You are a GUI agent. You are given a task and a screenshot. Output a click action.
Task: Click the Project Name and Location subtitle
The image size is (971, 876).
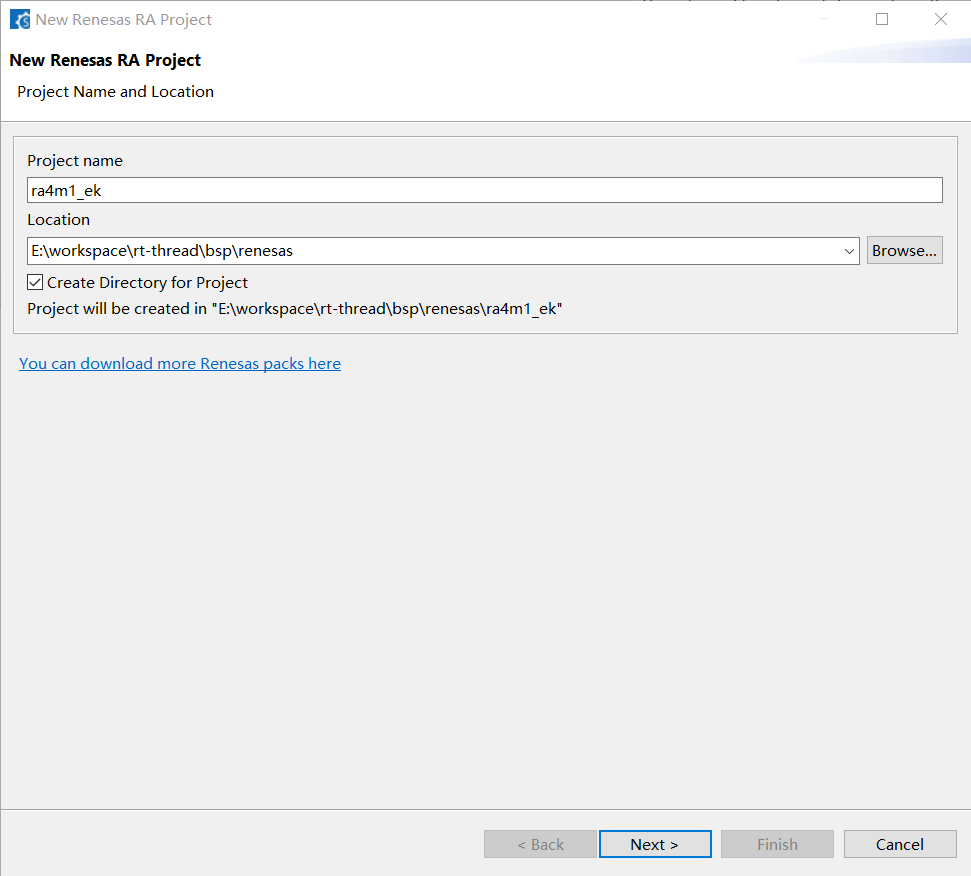[x=115, y=92]
